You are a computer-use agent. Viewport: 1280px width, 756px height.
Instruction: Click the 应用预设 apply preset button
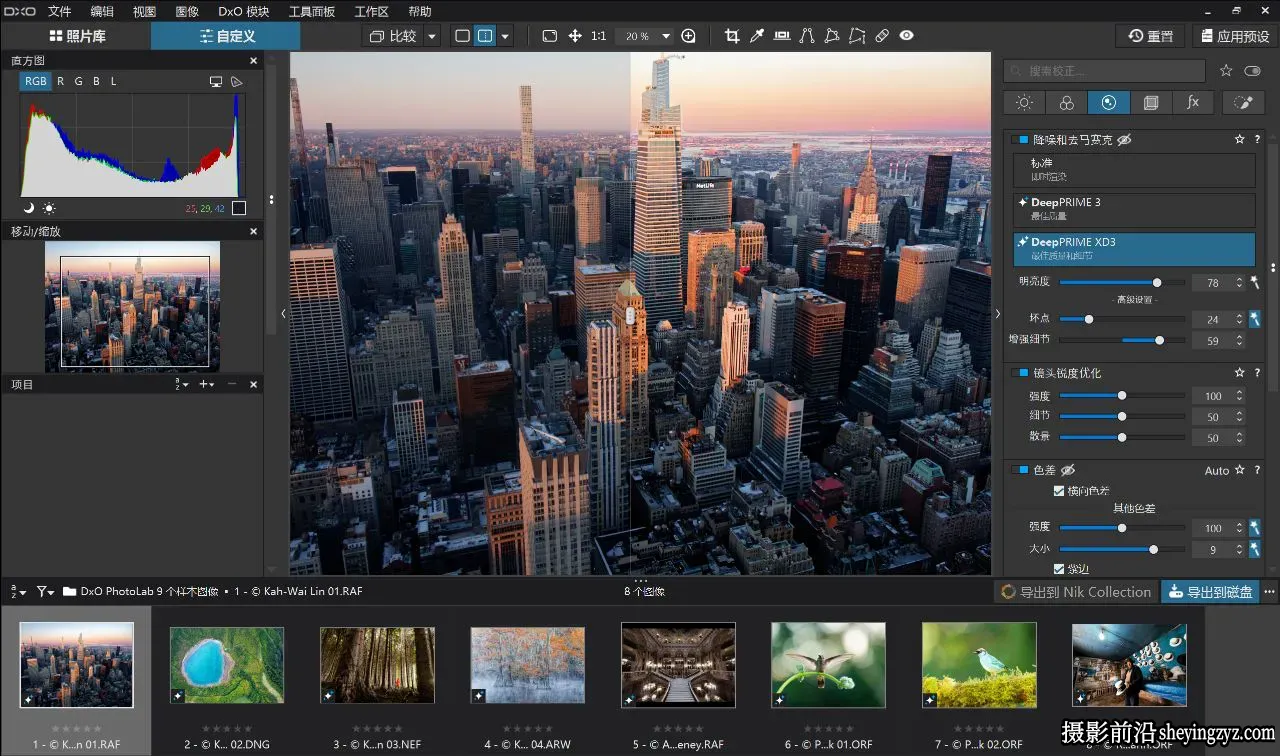[x=1234, y=36]
